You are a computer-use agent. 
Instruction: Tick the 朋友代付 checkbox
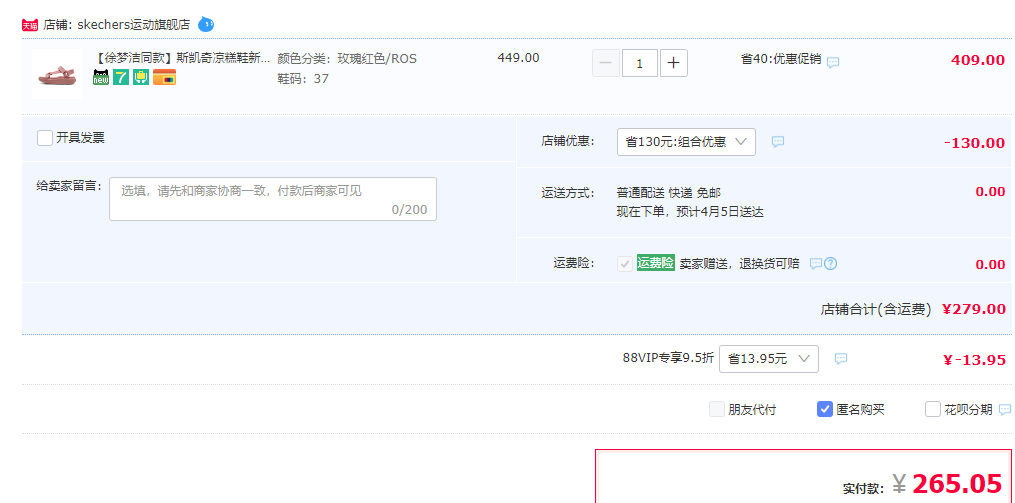[717, 409]
